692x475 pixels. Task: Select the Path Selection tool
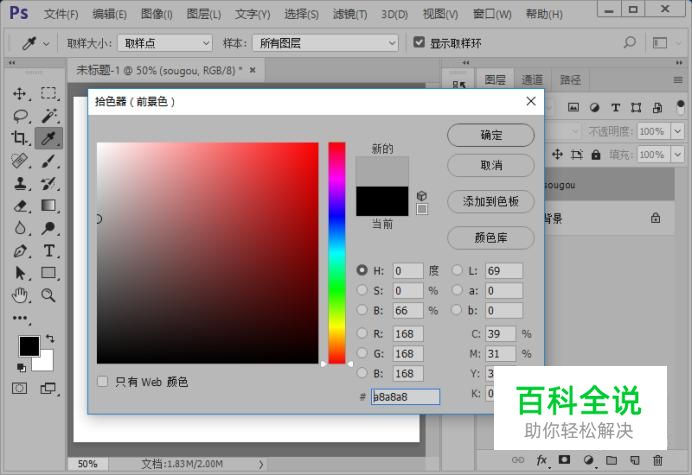(x=20, y=273)
